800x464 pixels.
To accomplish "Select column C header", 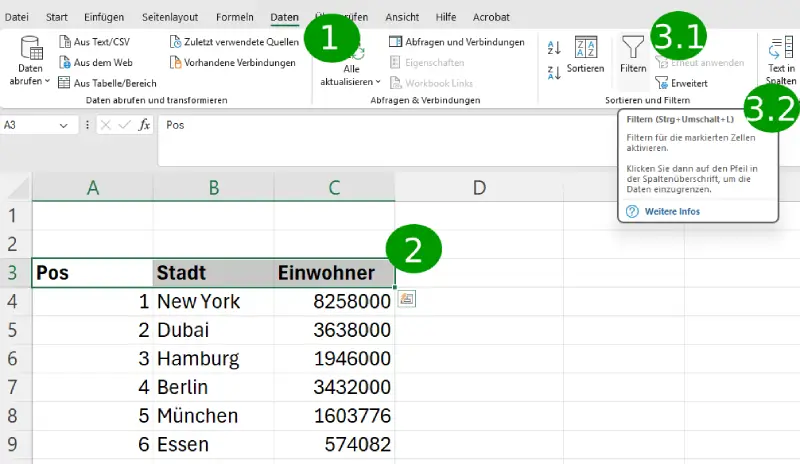I will tap(334, 187).
